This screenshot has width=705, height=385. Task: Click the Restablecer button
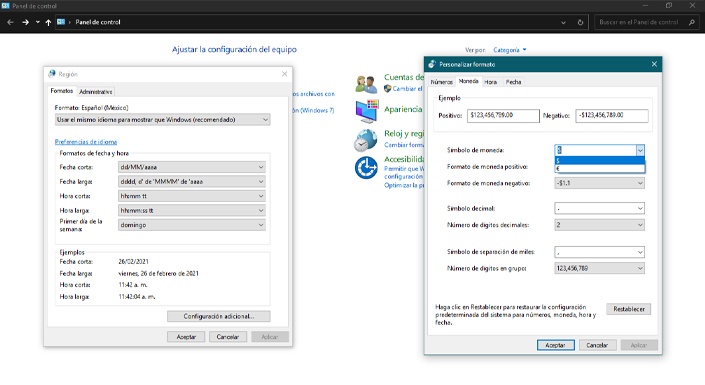pyautogui.click(x=629, y=309)
